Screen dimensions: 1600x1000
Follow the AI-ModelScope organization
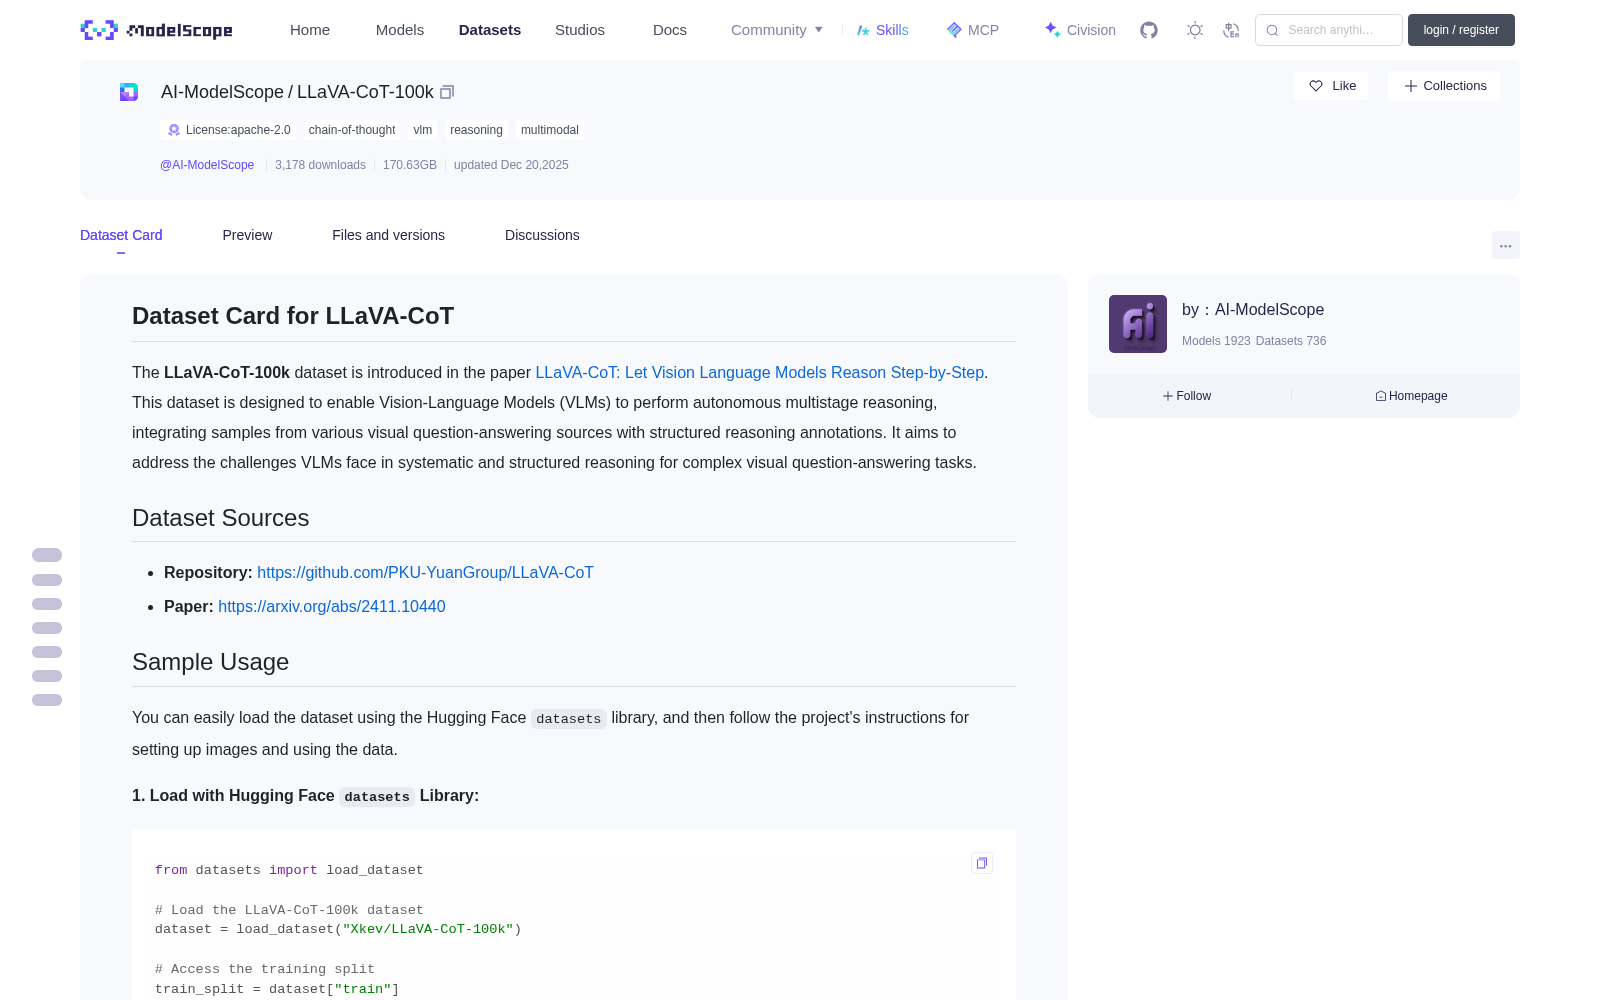(x=1187, y=396)
